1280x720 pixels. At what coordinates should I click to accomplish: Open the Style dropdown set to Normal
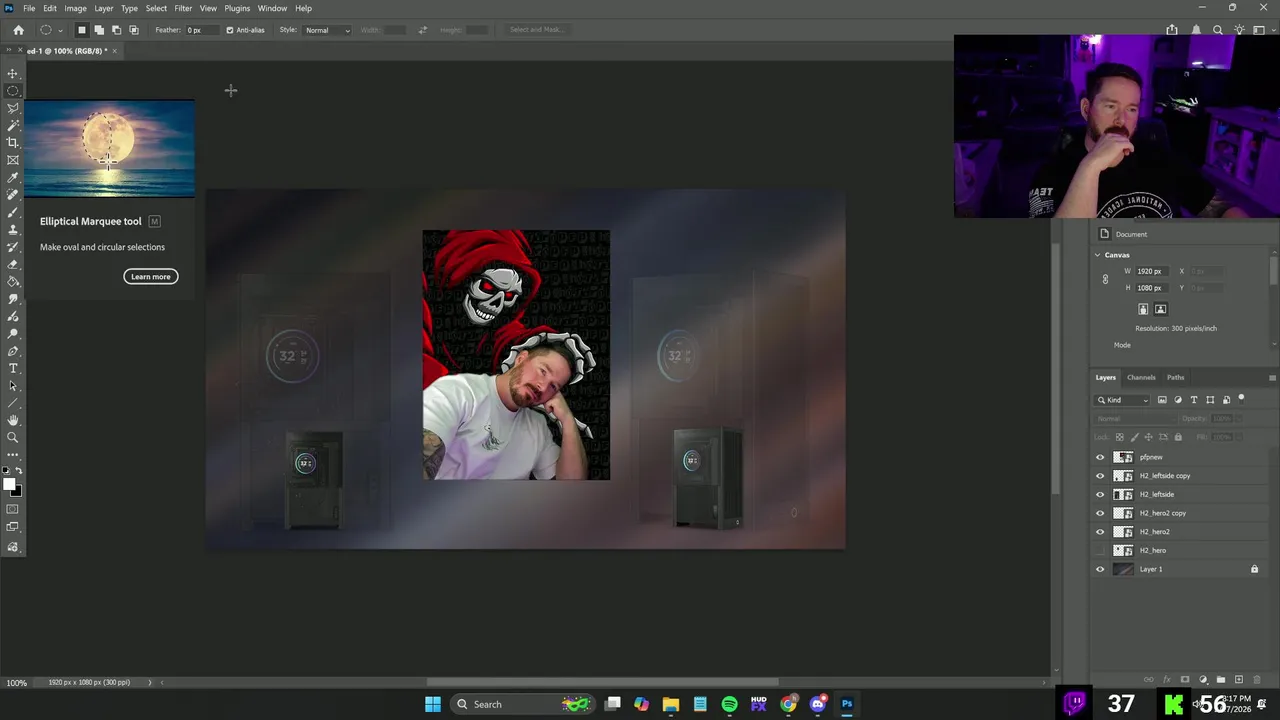point(327,30)
